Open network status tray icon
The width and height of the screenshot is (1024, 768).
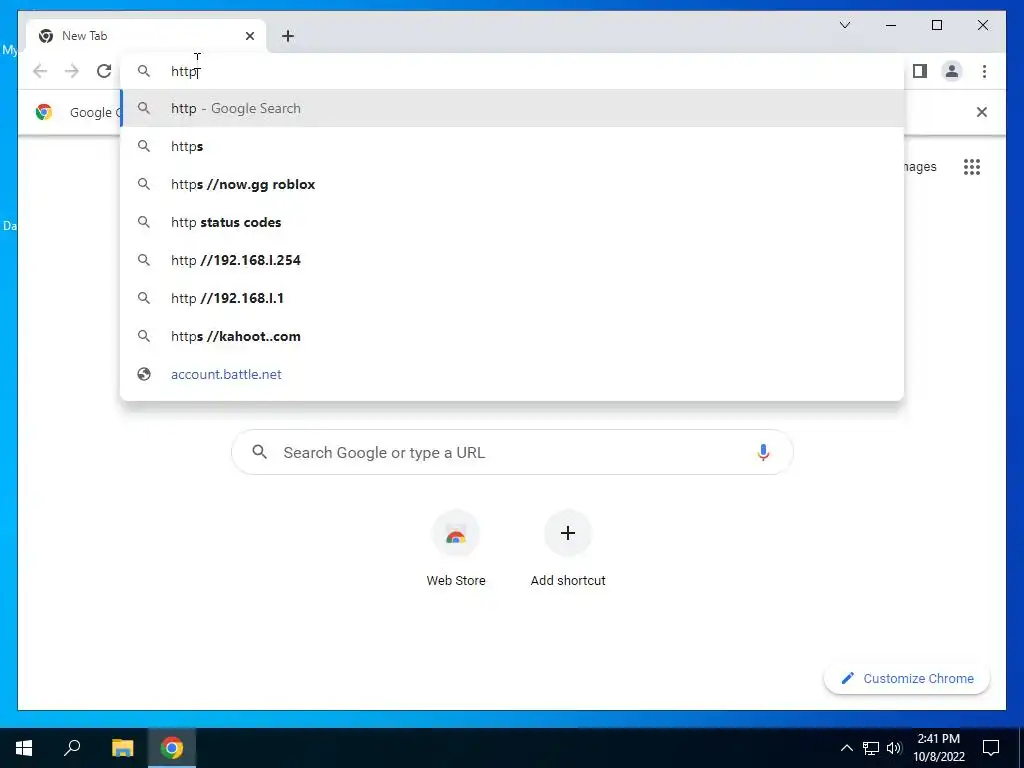click(871, 748)
